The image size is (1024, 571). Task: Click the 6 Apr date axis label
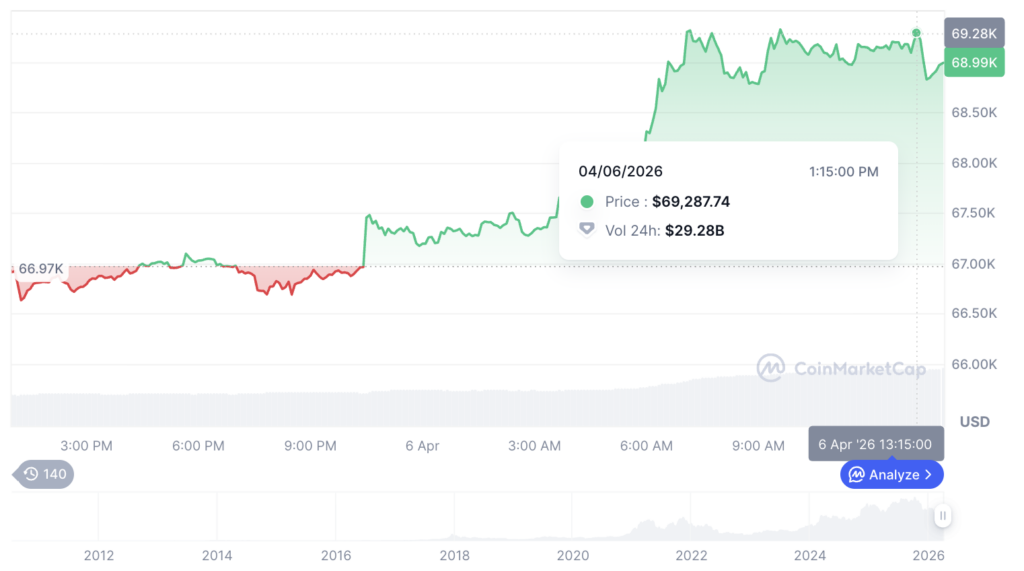(x=422, y=446)
